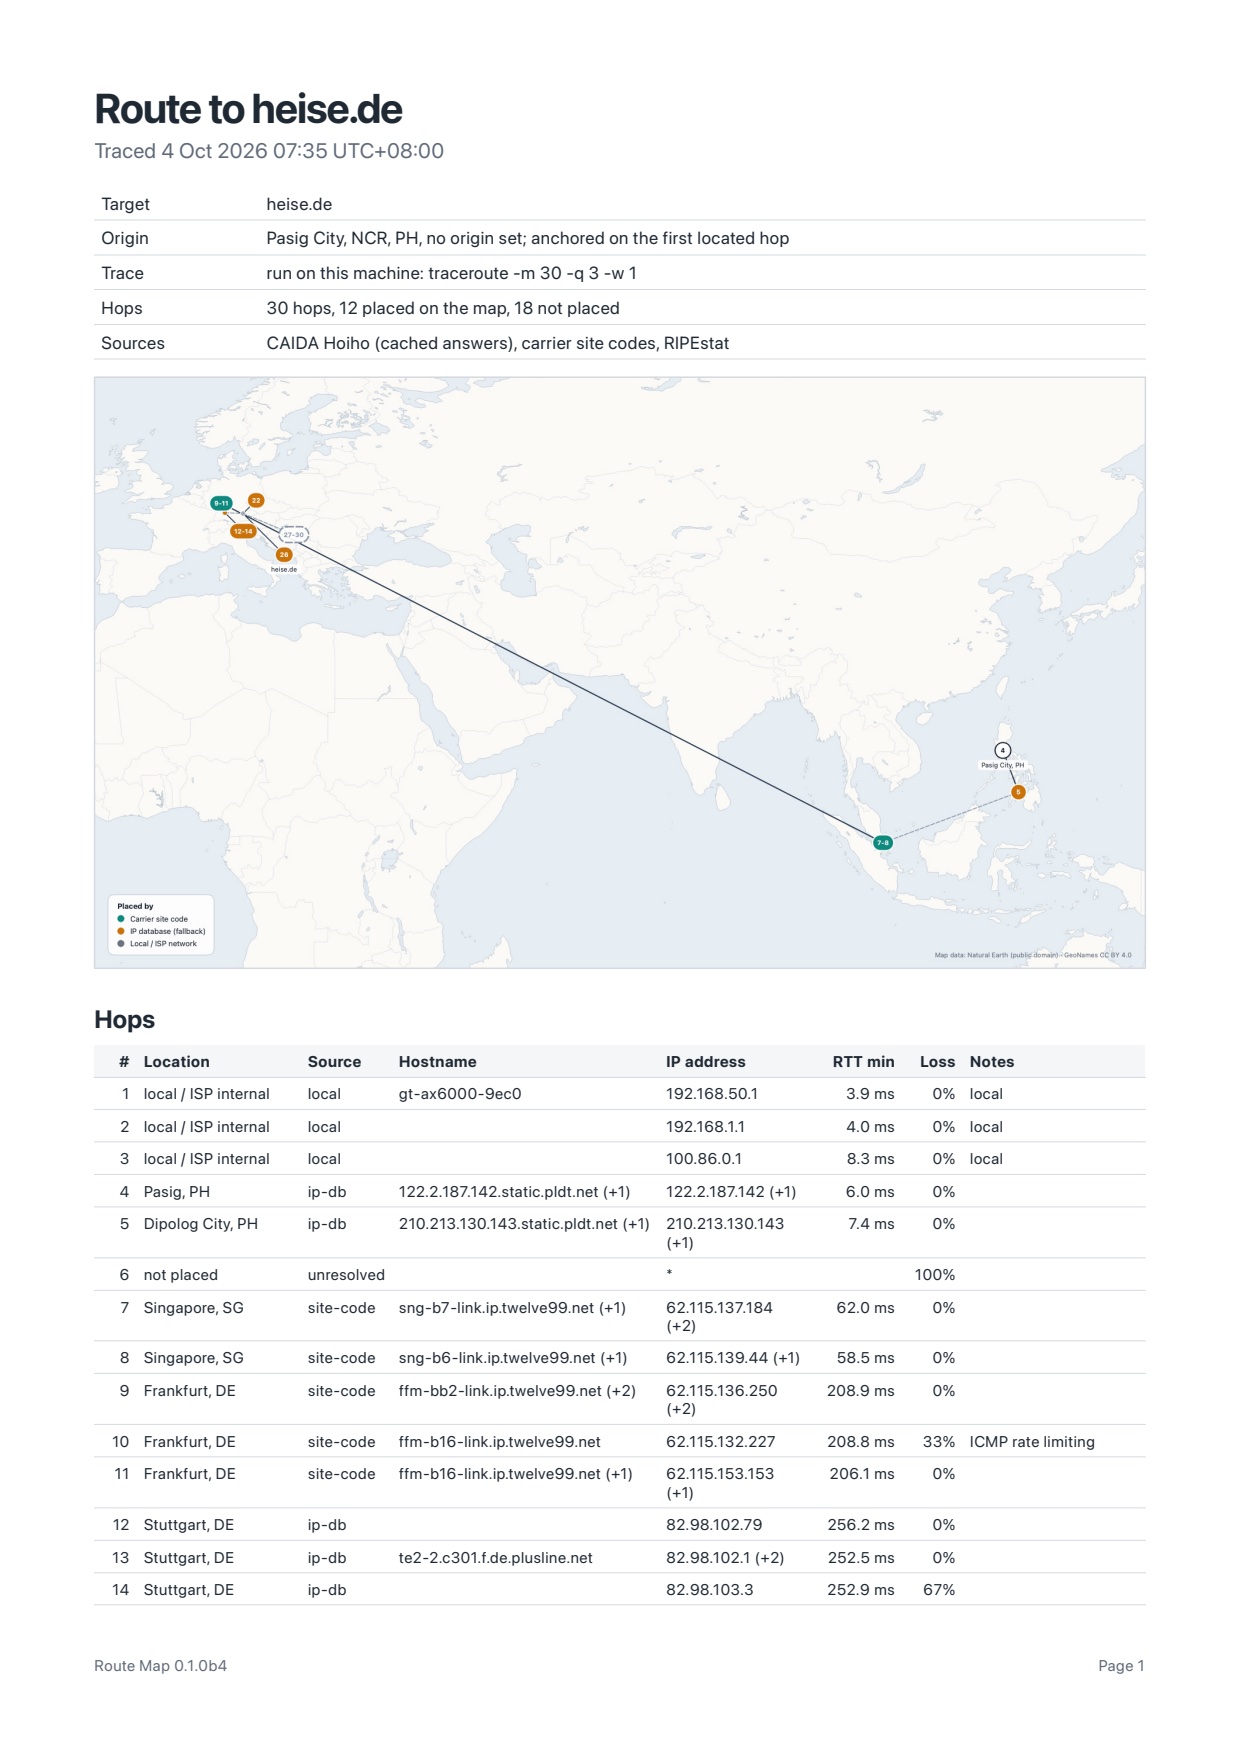This screenshot has height=1754, width=1240.
Task: Click the Location column header
Action: click(x=176, y=1062)
